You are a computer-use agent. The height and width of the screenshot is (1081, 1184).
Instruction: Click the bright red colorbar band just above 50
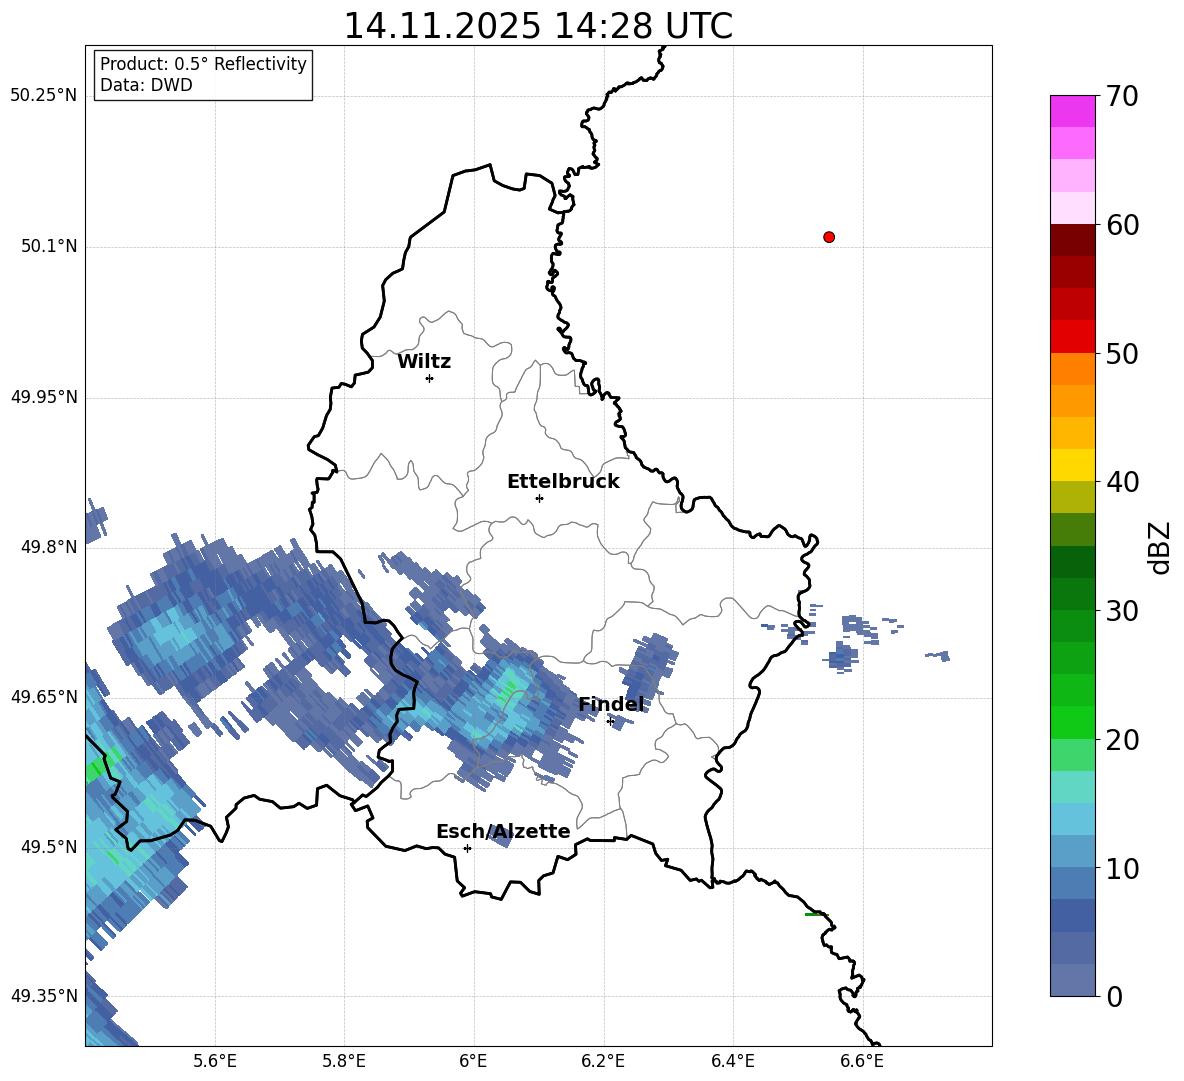(x=1072, y=337)
